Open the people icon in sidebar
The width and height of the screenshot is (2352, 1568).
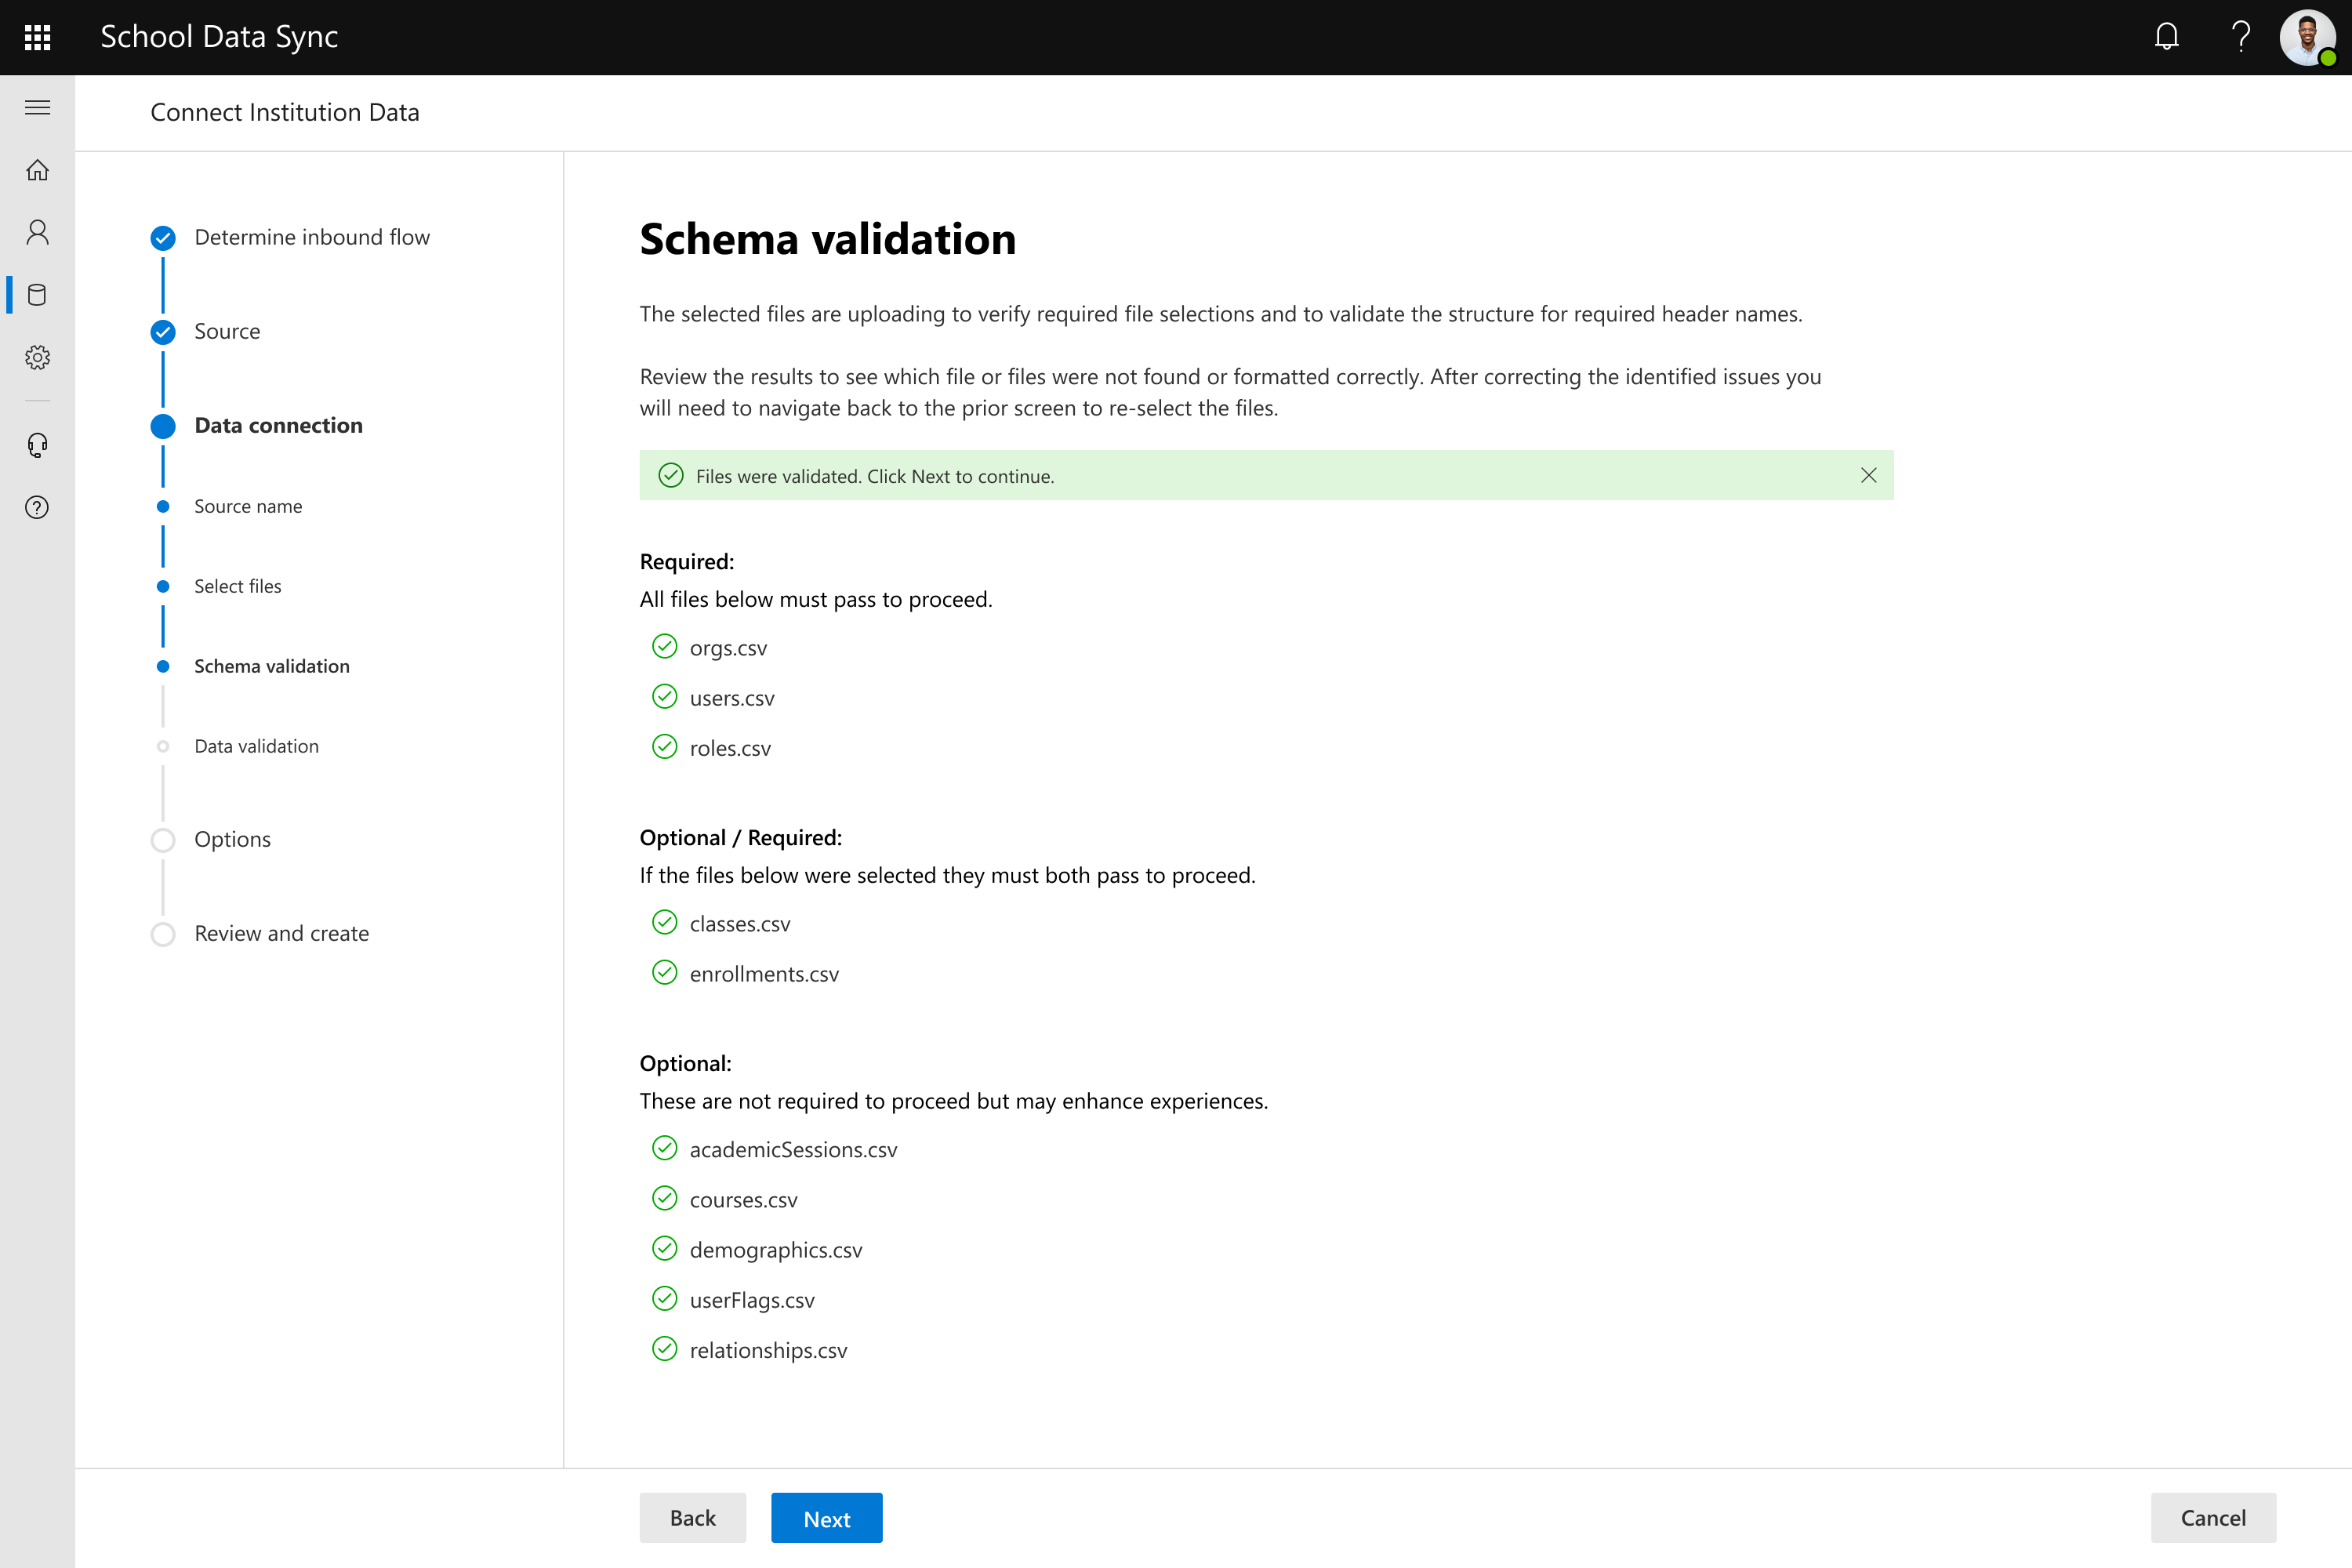(x=37, y=232)
